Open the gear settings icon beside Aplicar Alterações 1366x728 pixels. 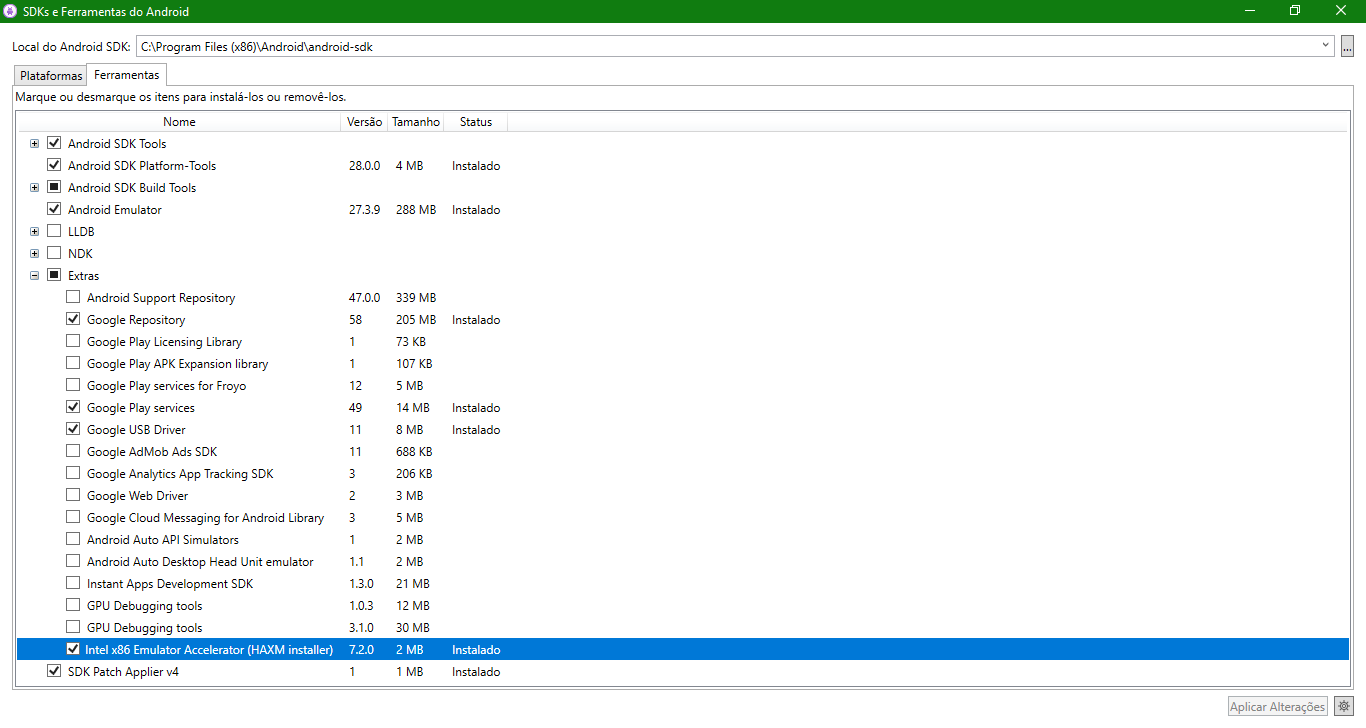pos(1344,706)
